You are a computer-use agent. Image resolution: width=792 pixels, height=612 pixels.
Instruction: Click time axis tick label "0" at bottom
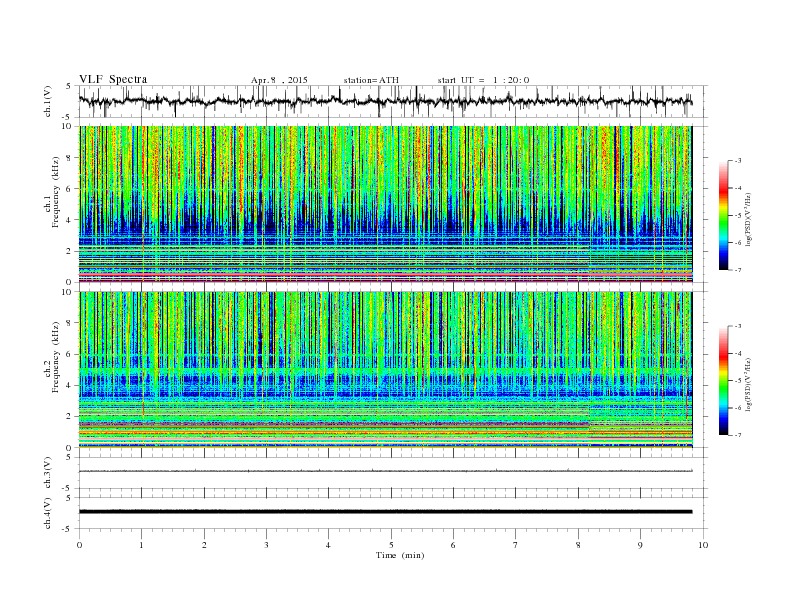click(x=79, y=545)
